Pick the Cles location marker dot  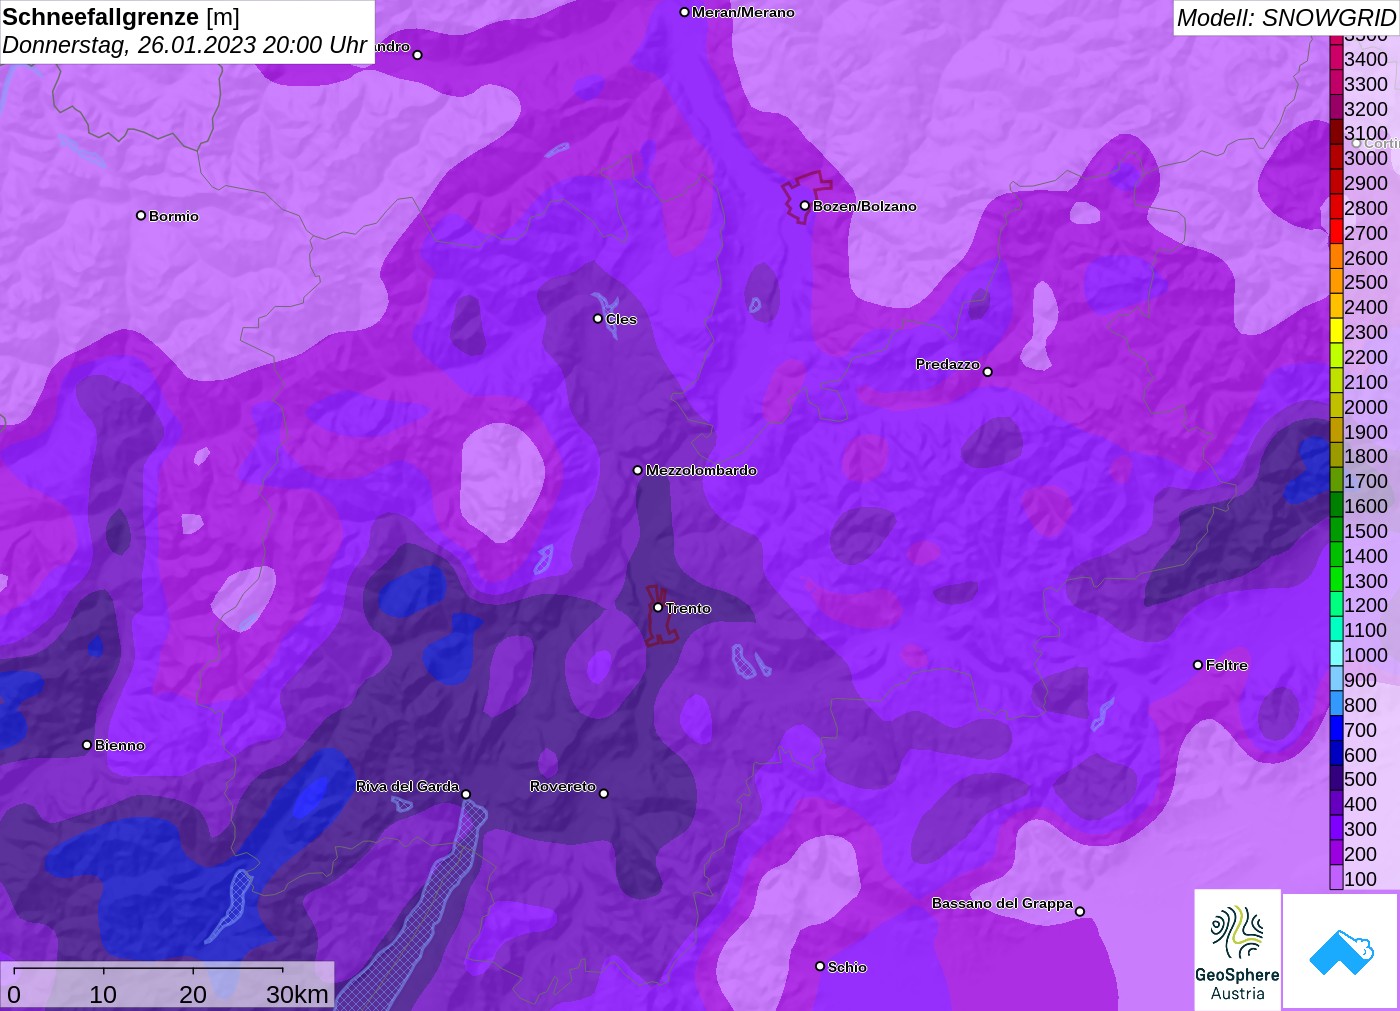[x=598, y=319]
